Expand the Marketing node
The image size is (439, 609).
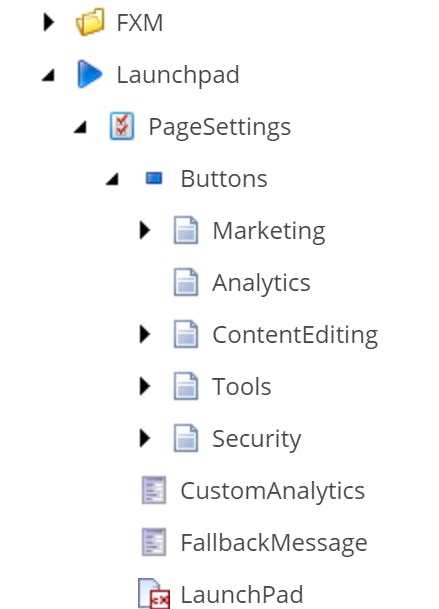(145, 230)
